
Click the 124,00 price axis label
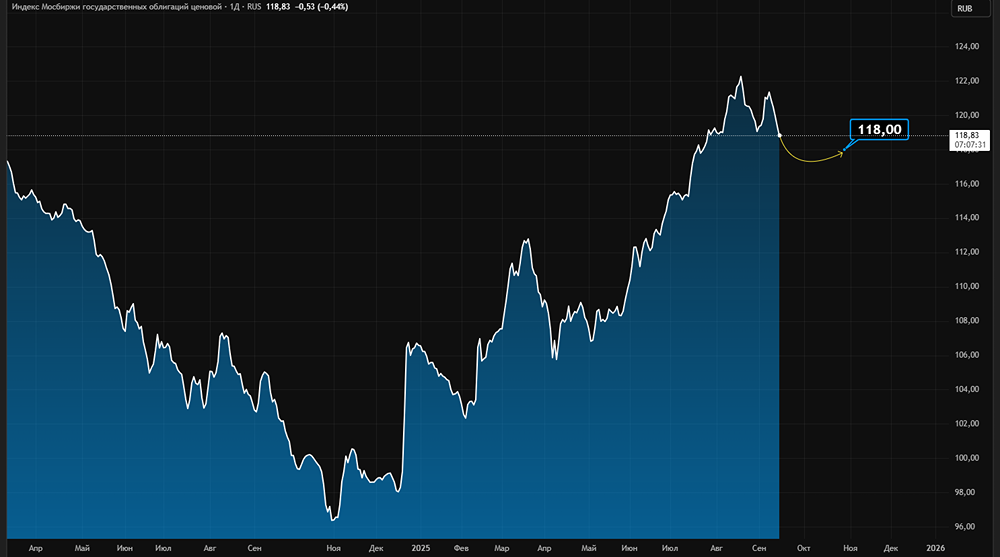tap(967, 47)
